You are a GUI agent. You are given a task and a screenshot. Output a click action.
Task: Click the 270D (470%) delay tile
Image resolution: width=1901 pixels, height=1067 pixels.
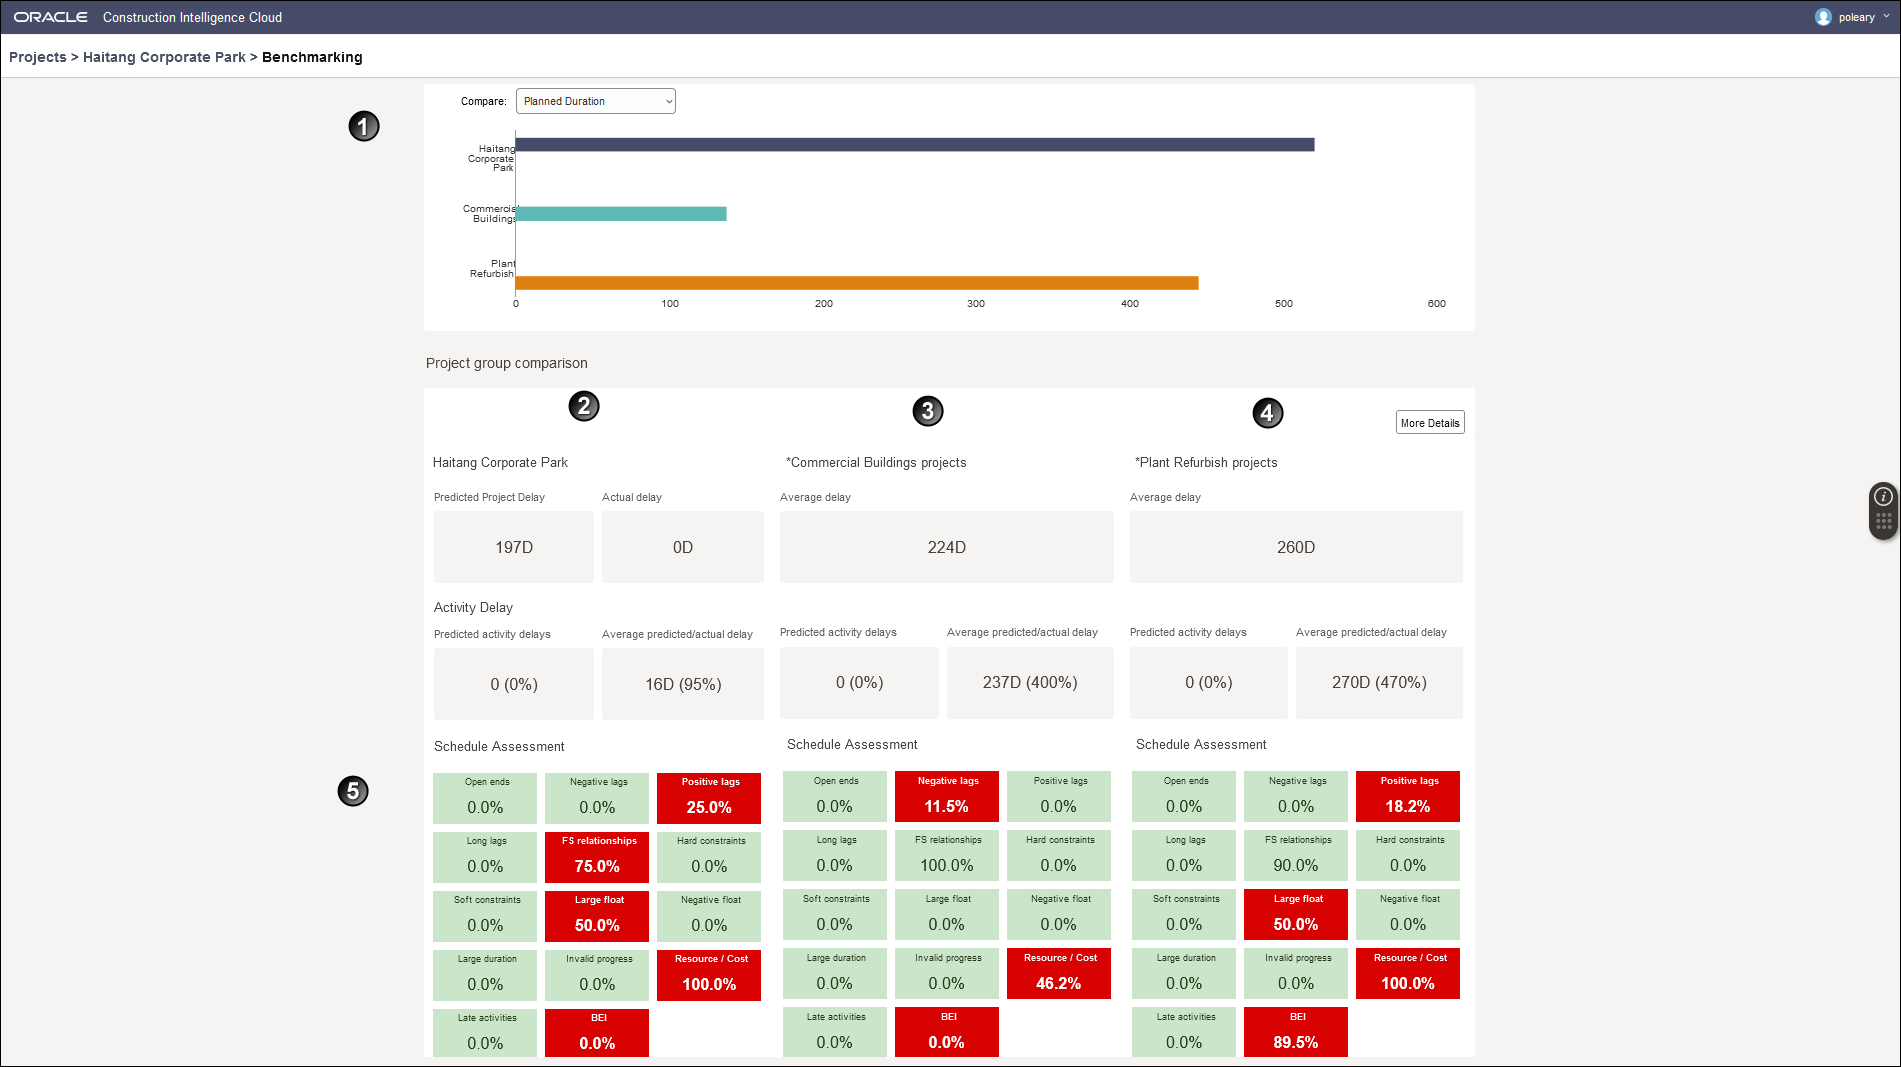coord(1379,682)
